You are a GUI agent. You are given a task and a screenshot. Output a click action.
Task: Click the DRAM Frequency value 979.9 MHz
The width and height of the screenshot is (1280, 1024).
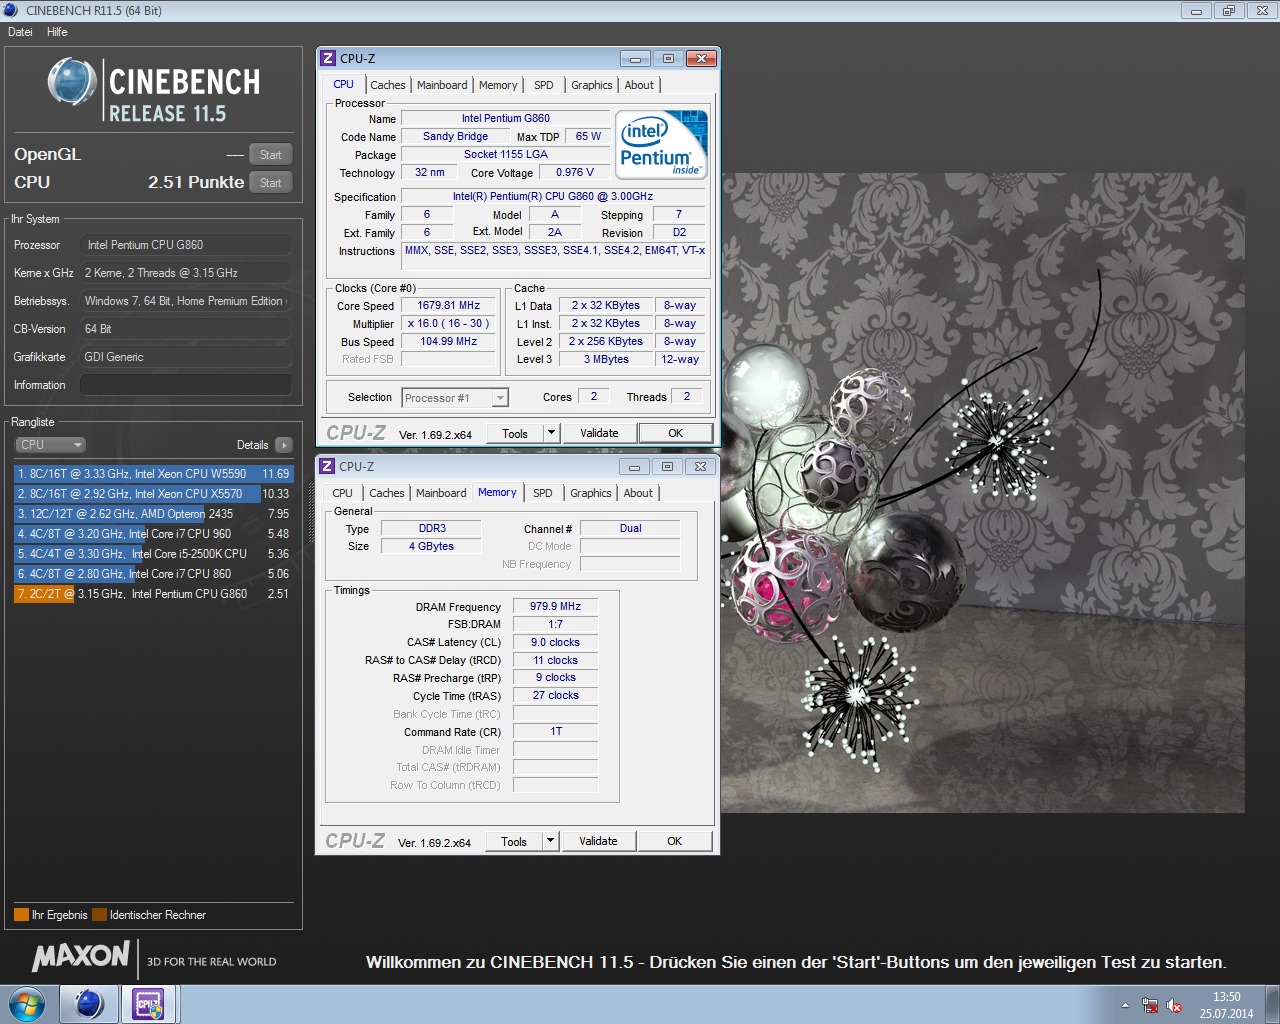pyautogui.click(x=556, y=606)
